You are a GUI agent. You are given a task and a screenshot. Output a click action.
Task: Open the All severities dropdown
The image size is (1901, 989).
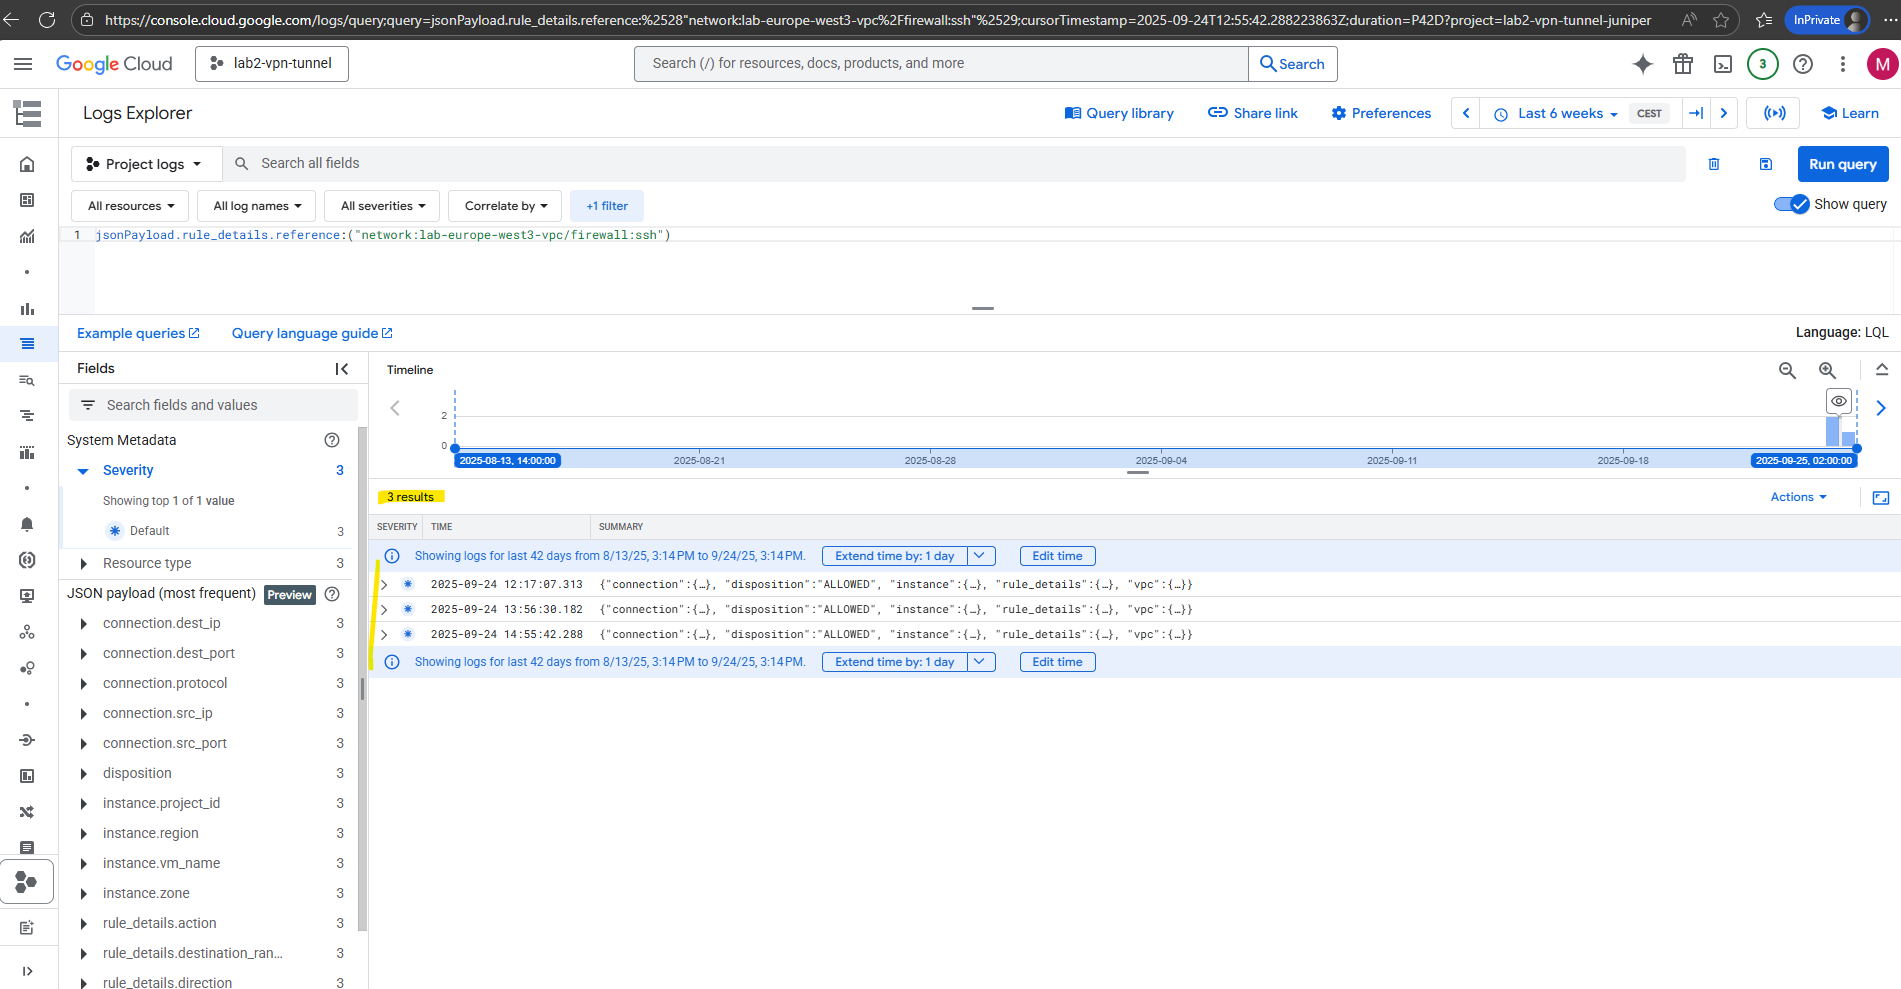tap(383, 206)
